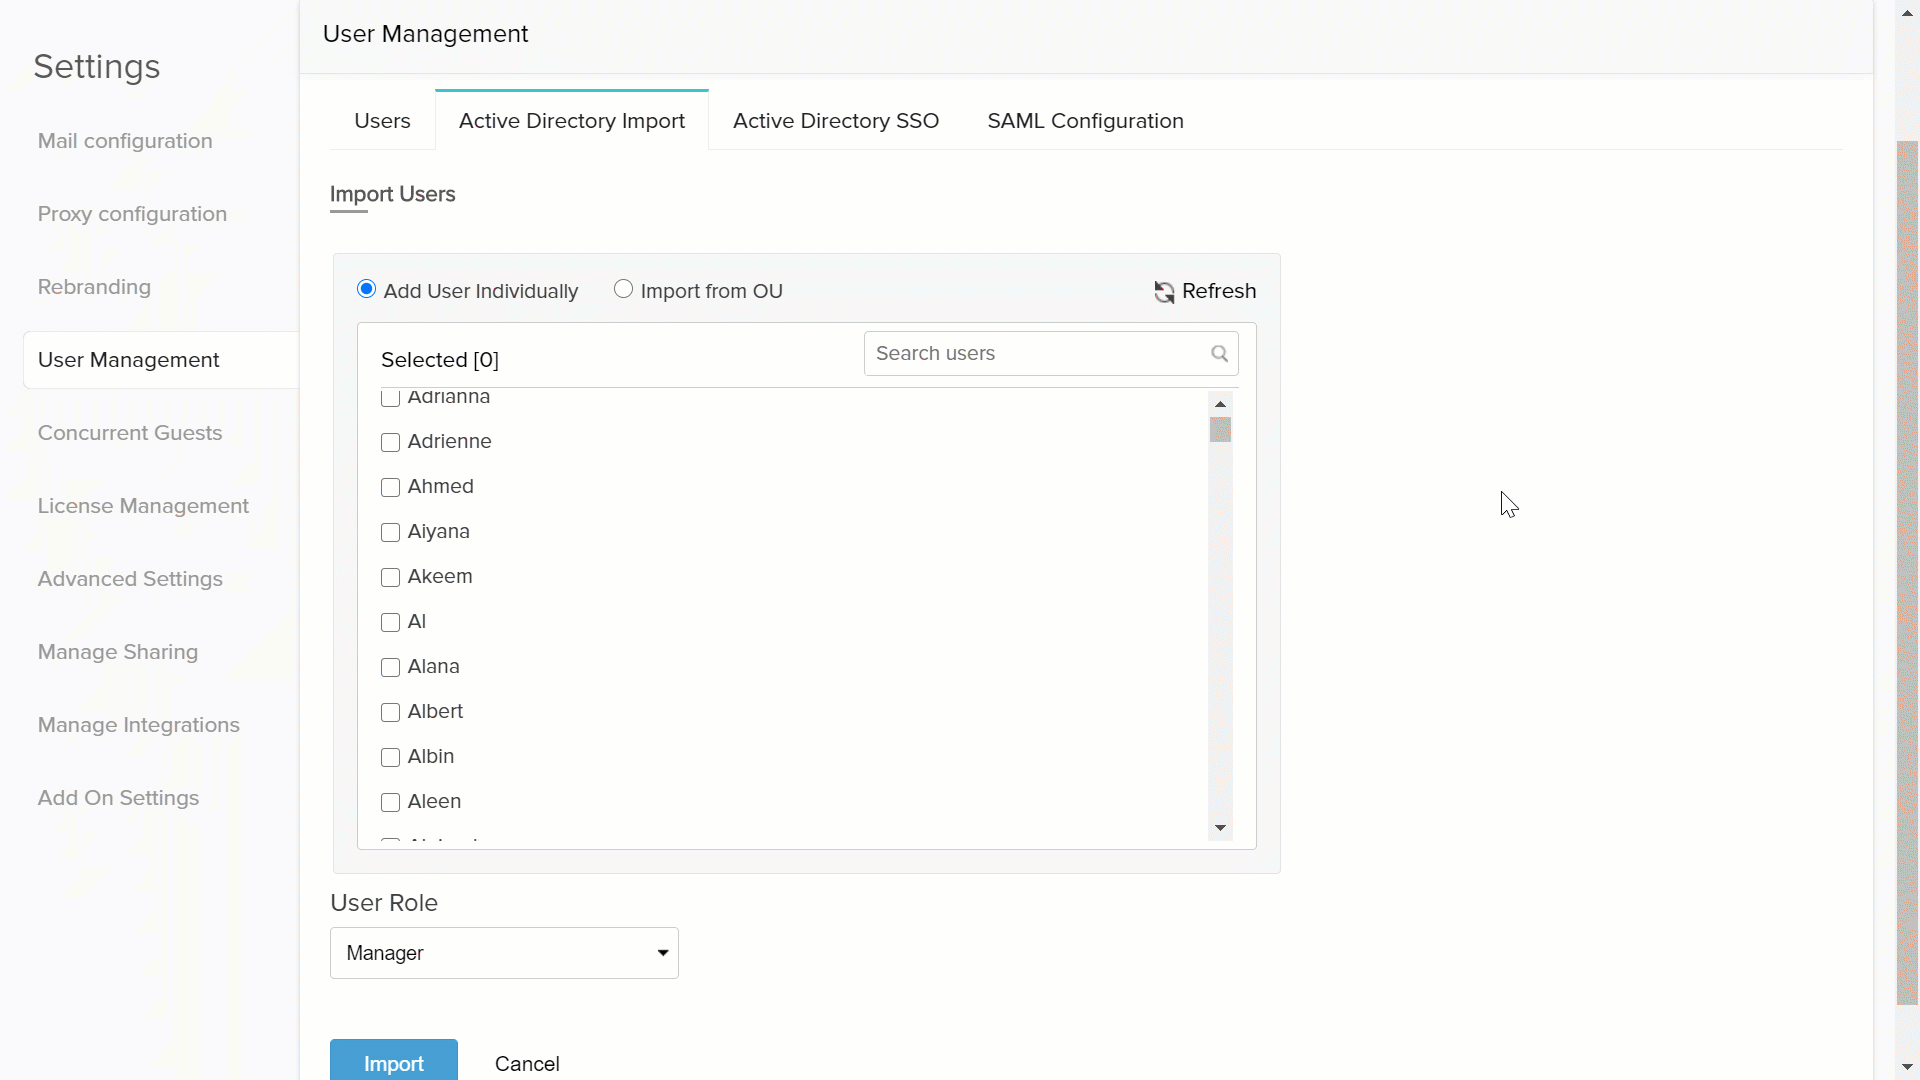Open the SAML Configuration tab
Viewport: 1920px width, 1080px height.
click(1085, 121)
